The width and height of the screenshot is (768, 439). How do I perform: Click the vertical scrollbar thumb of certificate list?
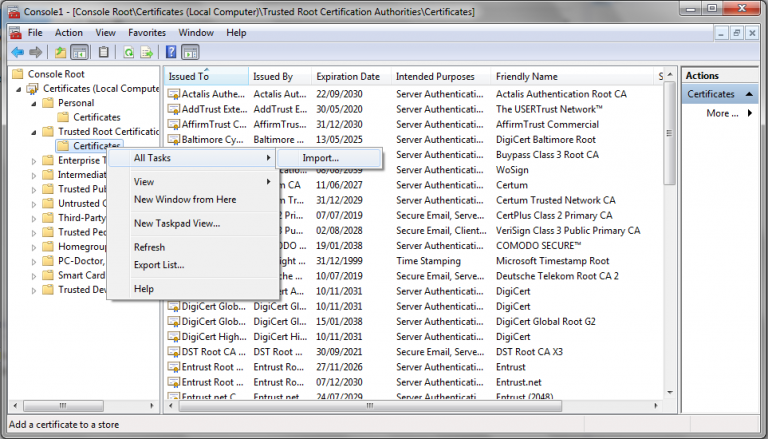[x=669, y=133]
